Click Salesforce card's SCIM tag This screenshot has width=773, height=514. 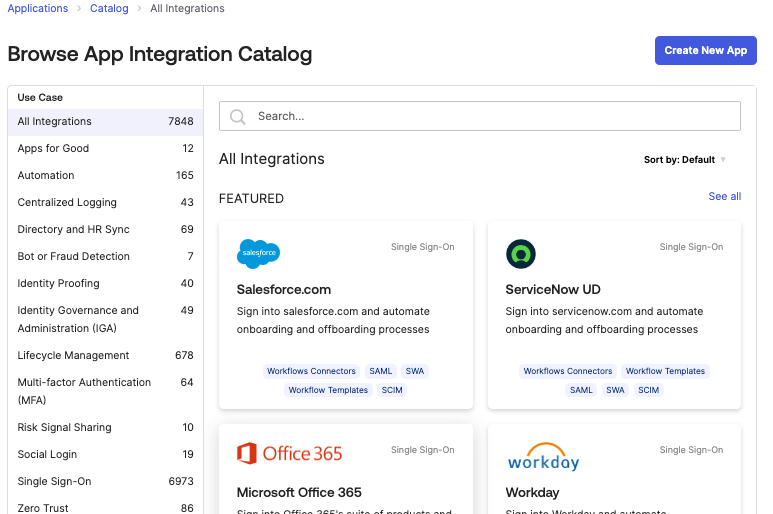pos(392,390)
